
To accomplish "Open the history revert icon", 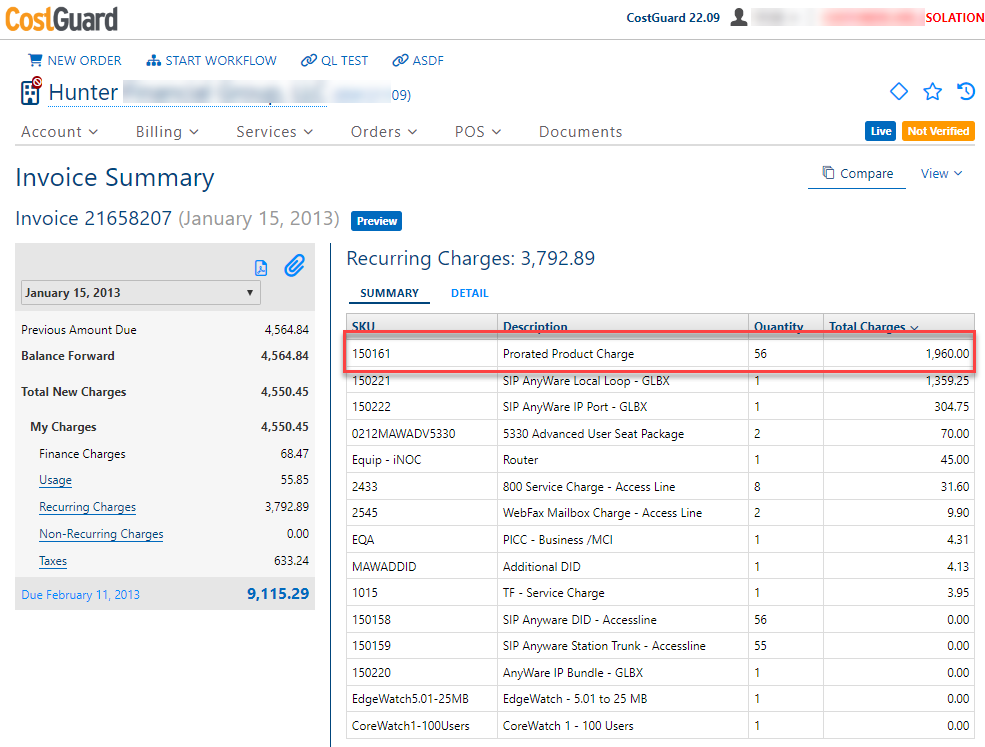I will (x=966, y=91).
